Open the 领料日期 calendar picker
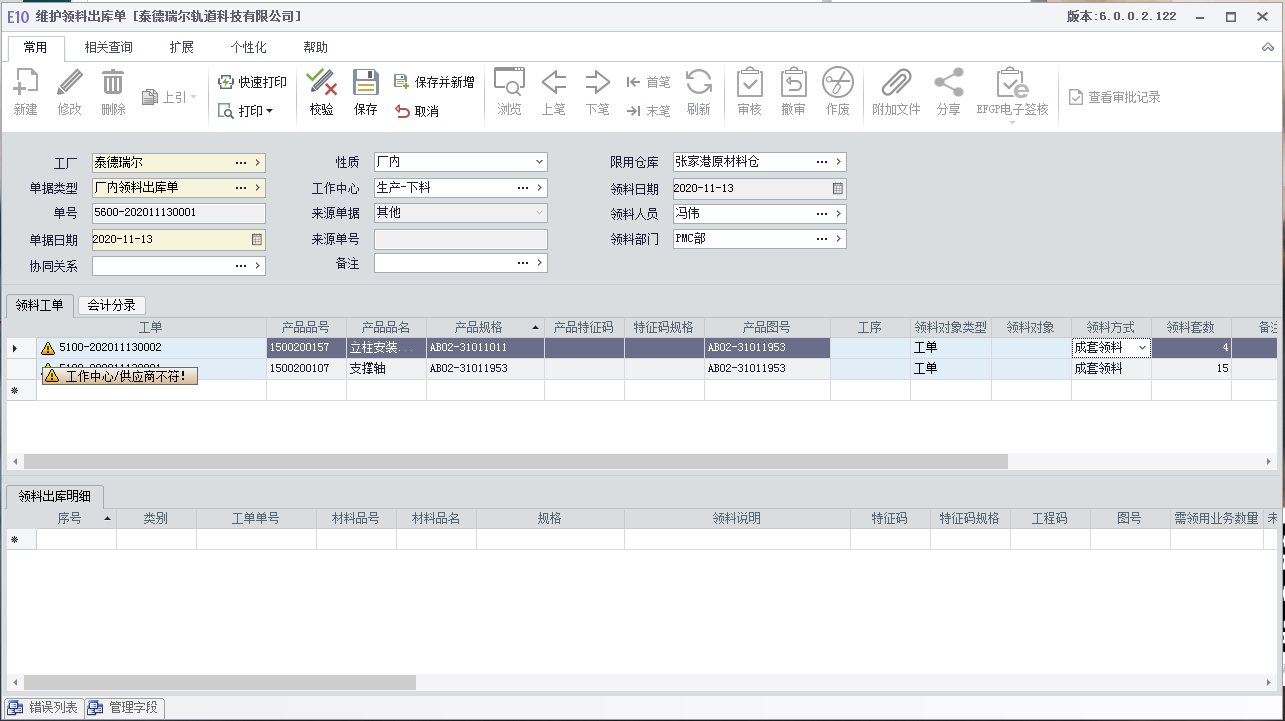 pyautogui.click(x=838, y=188)
